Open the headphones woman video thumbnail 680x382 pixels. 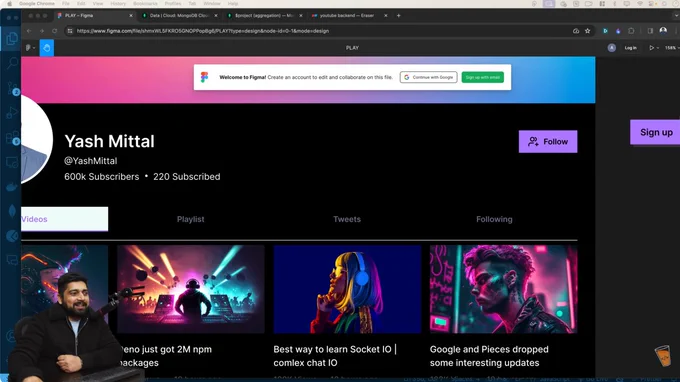[347, 289]
